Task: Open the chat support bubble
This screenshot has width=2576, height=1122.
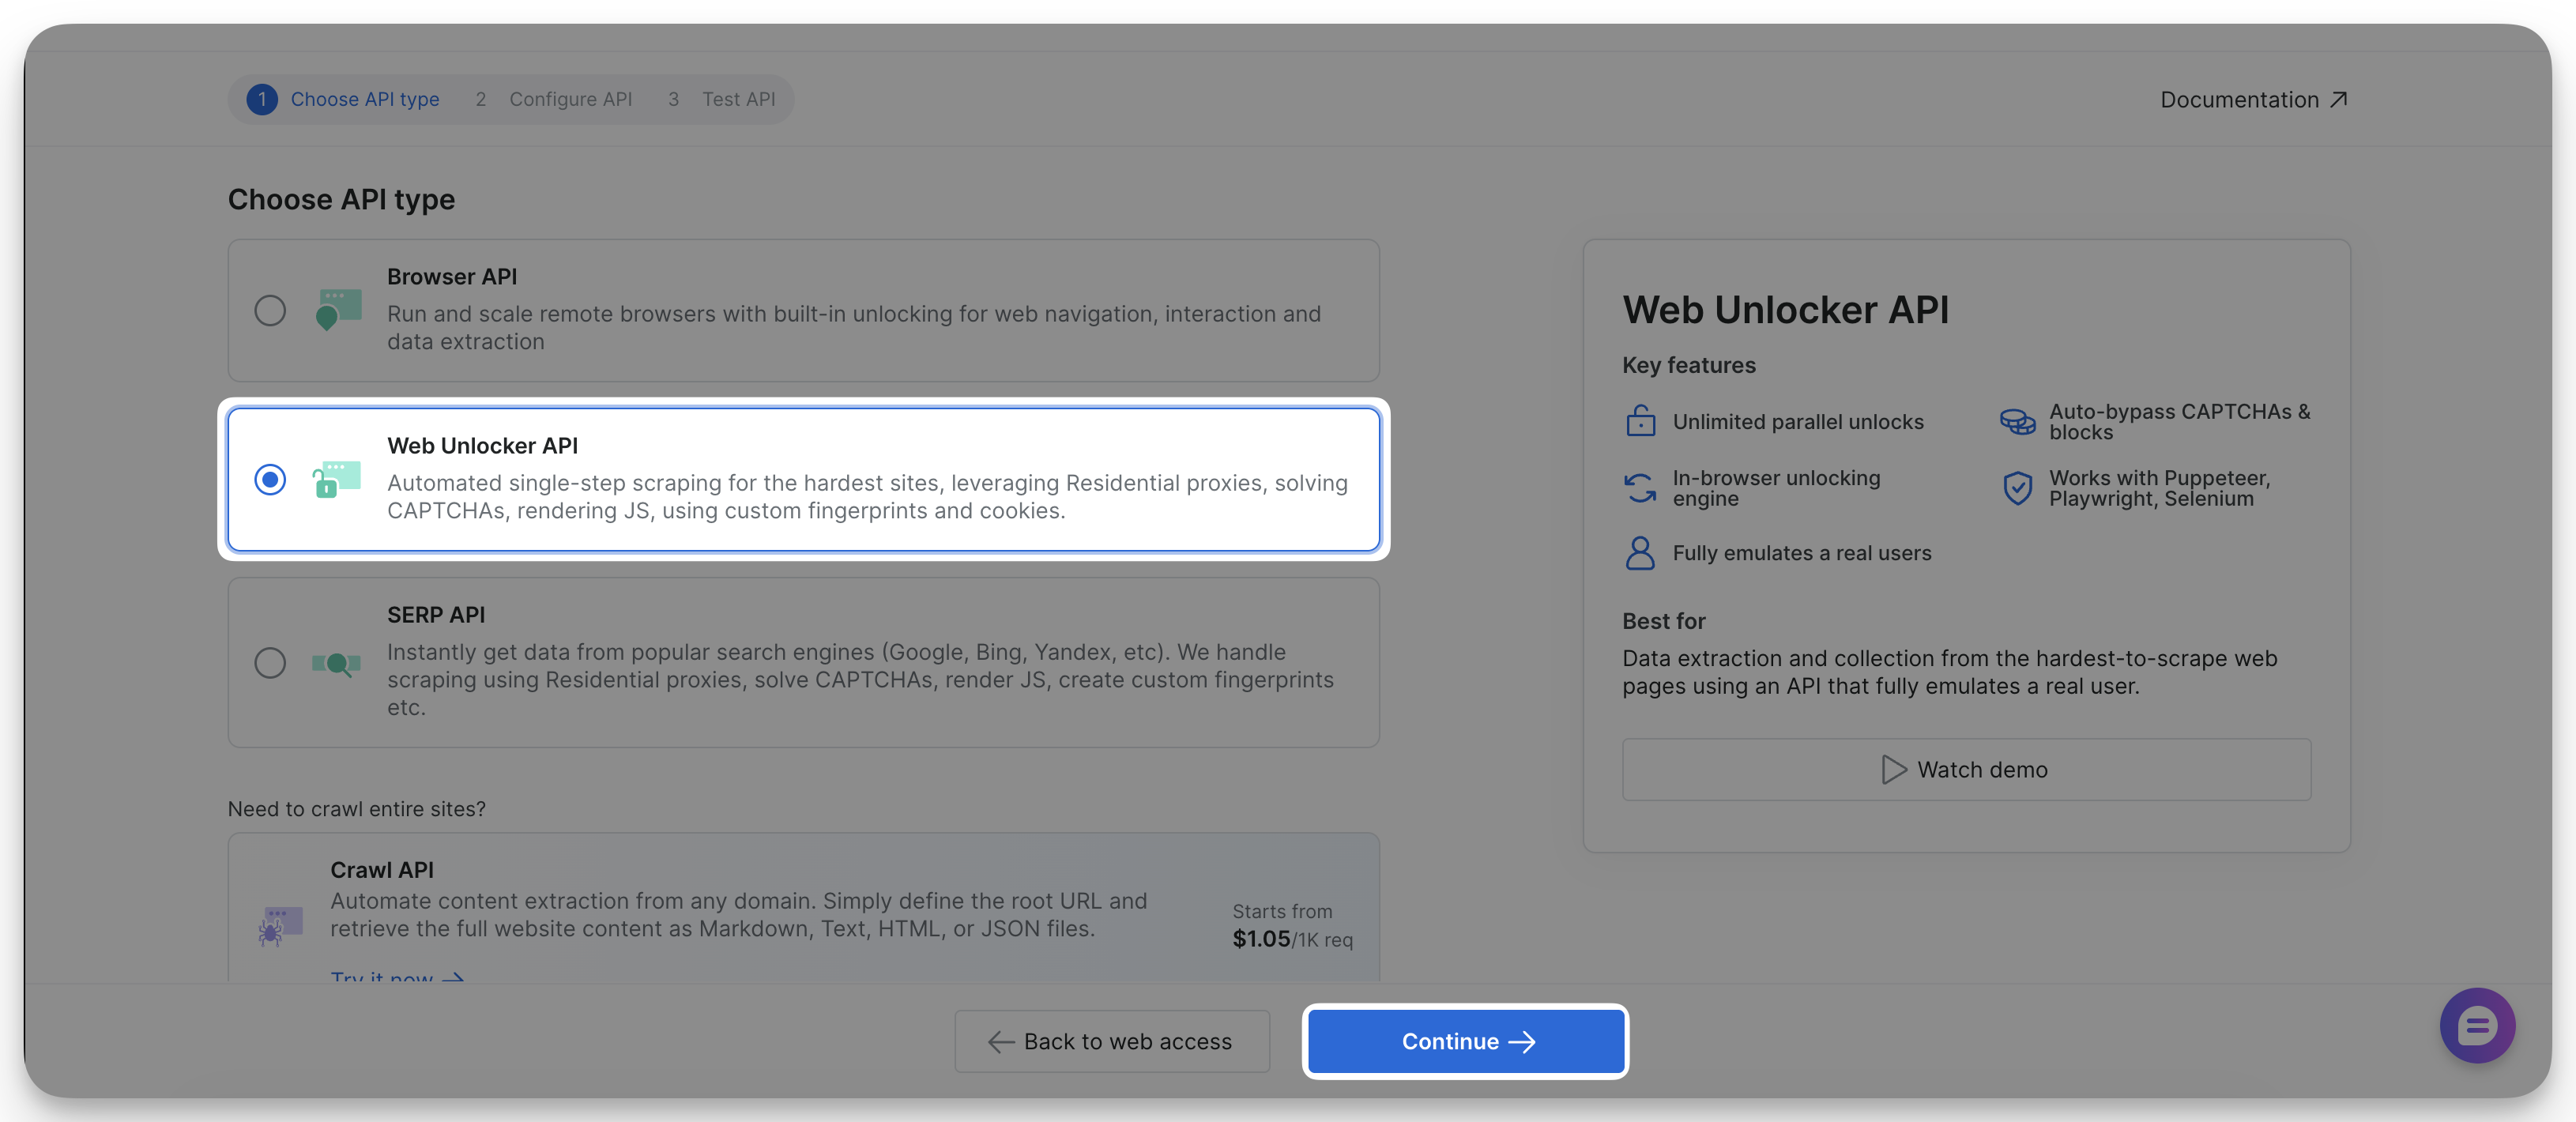Action: click(x=2477, y=1026)
